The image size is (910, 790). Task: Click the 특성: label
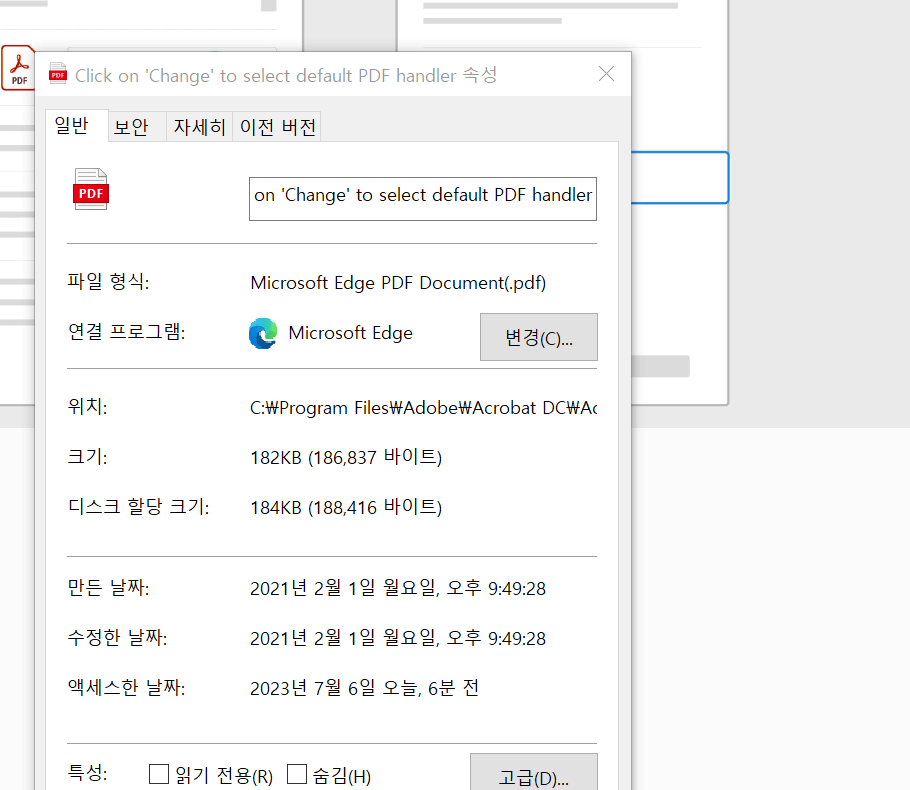(x=88, y=773)
